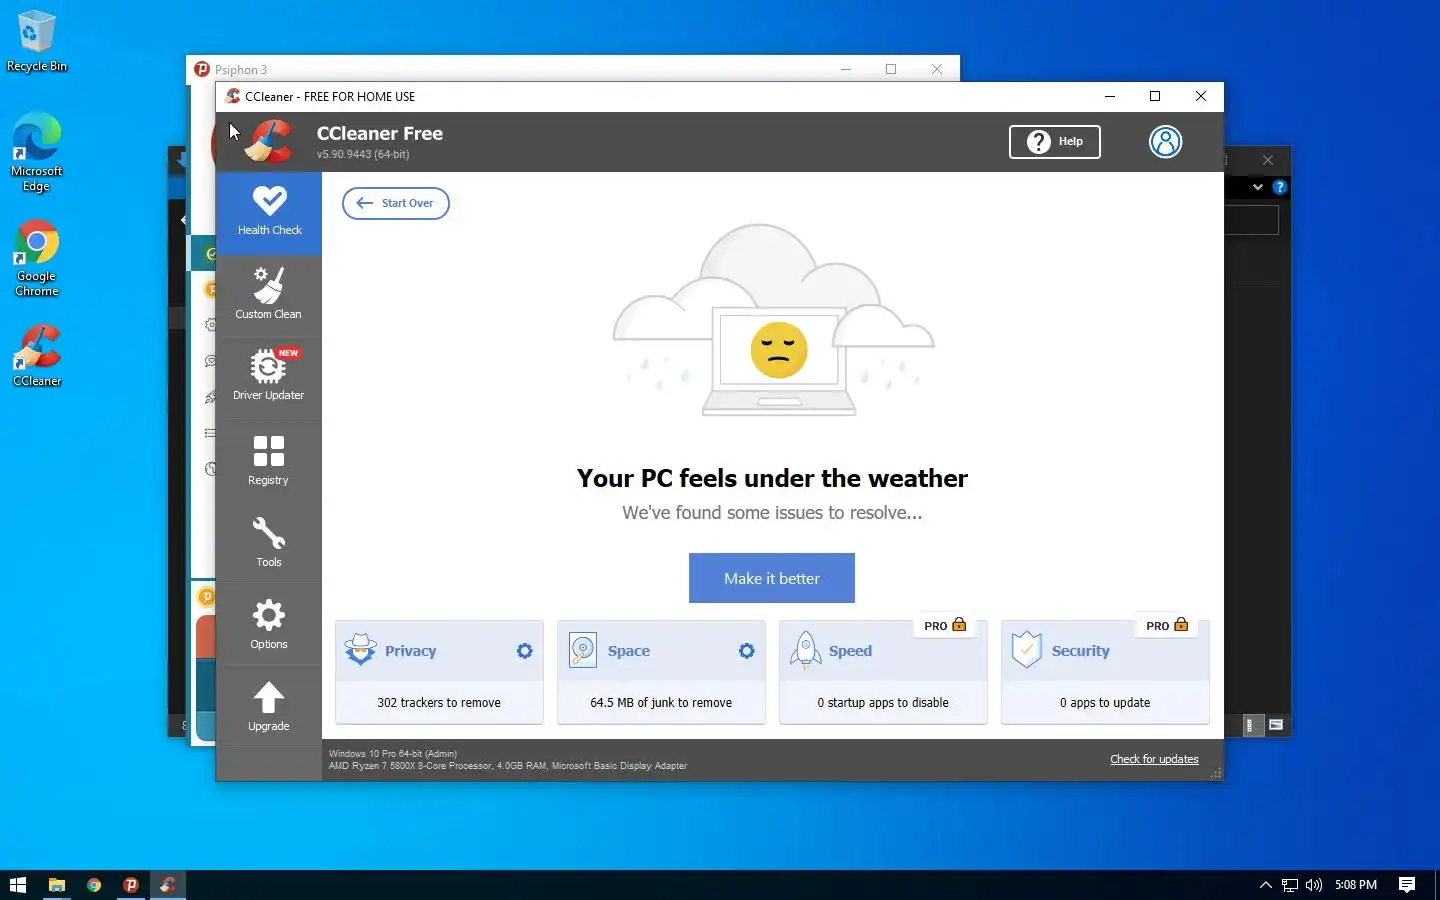Screen dimensions: 1440x900
Task: Click '64.5 MB of junk to remove'
Action: point(661,703)
